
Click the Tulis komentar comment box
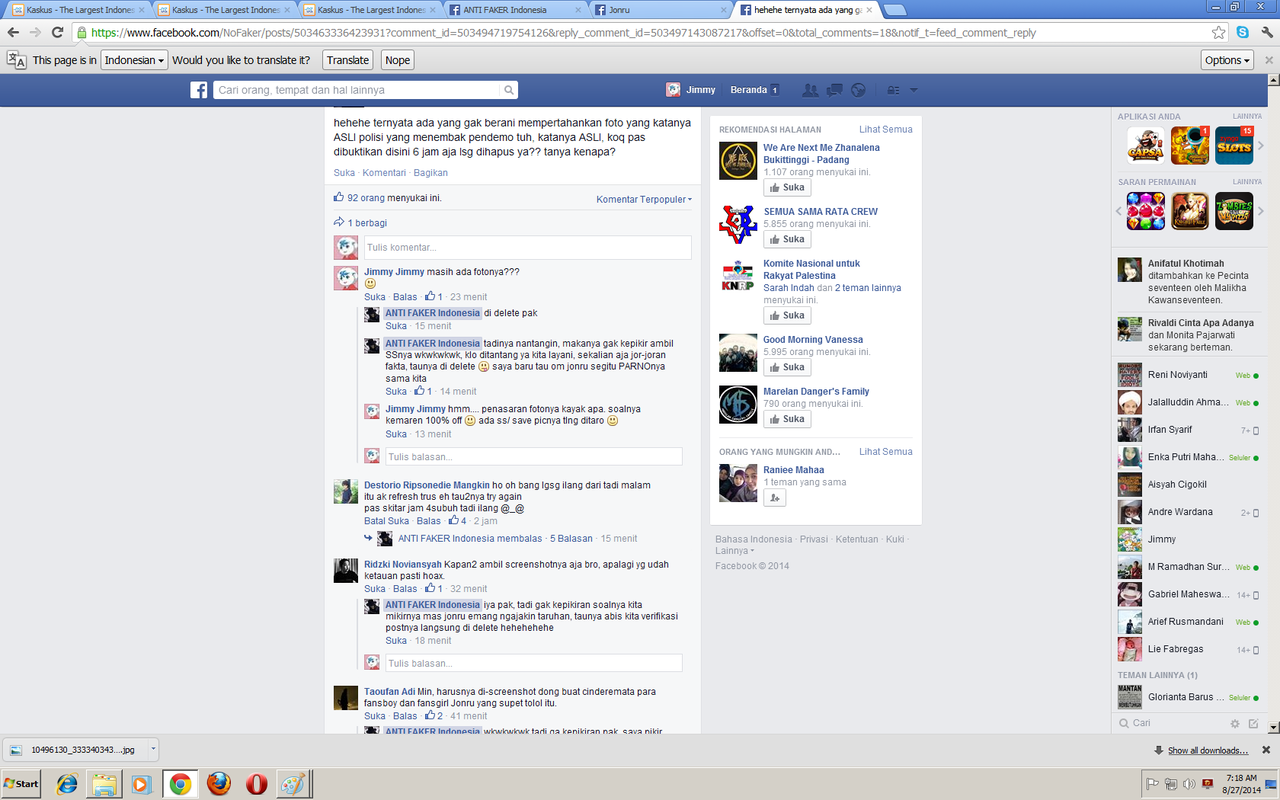pos(527,247)
